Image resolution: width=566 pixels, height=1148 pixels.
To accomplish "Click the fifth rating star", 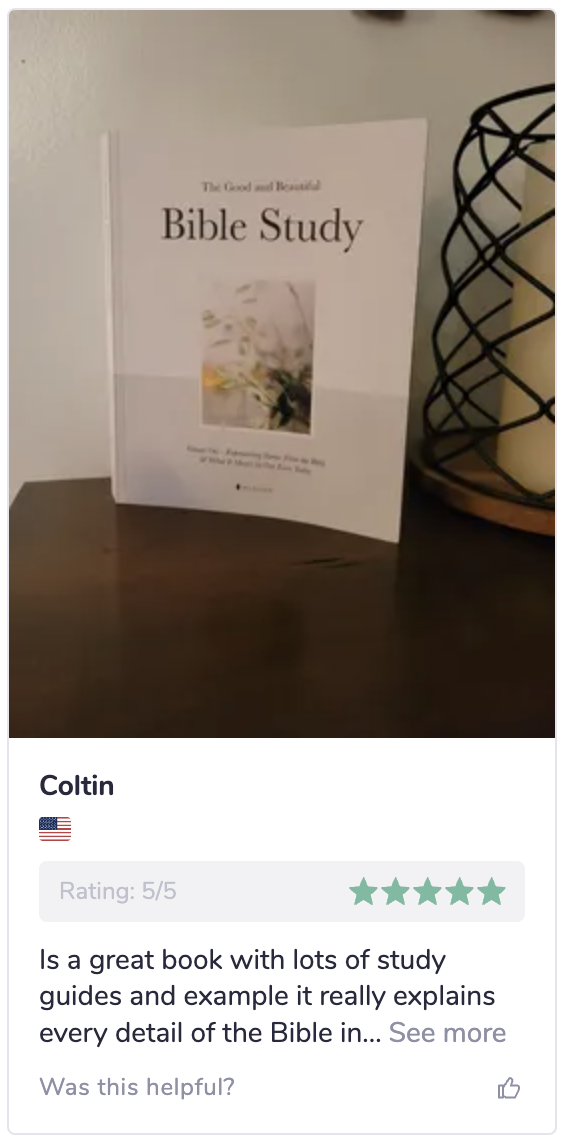I will (492, 892).
